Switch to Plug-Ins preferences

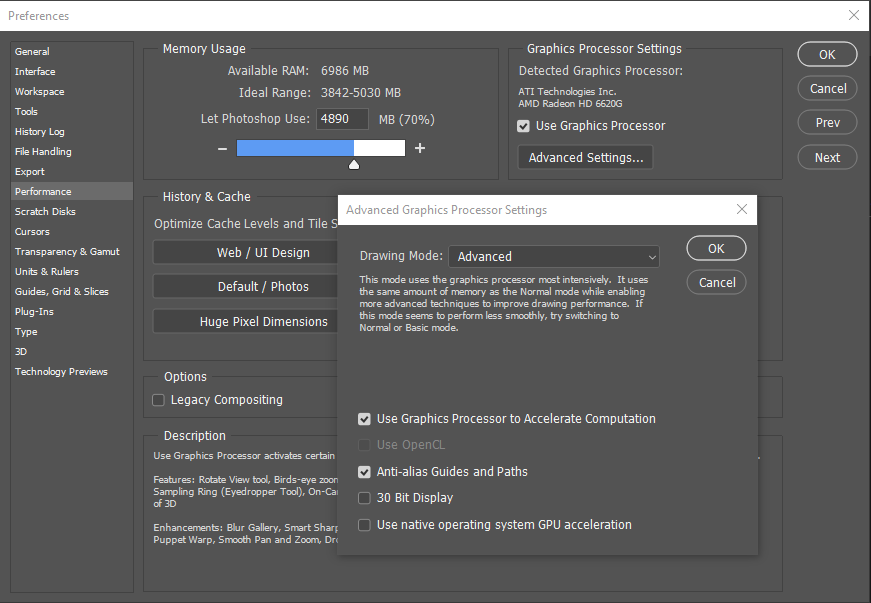coord(72,311)
